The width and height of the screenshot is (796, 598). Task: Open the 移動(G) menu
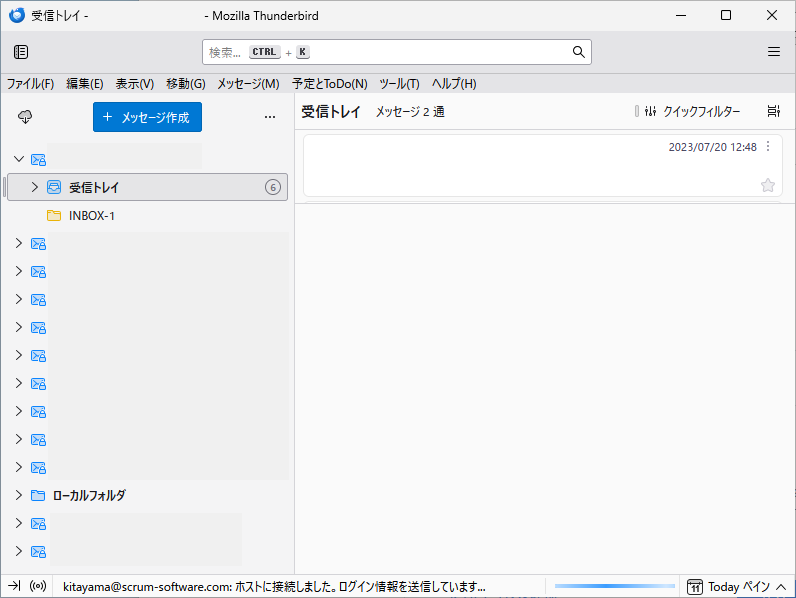(x=185, y=84)
